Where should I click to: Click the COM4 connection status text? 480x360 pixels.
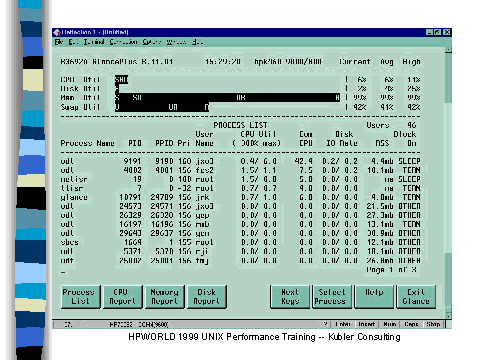pyautogui.click(x=153, y=324)
